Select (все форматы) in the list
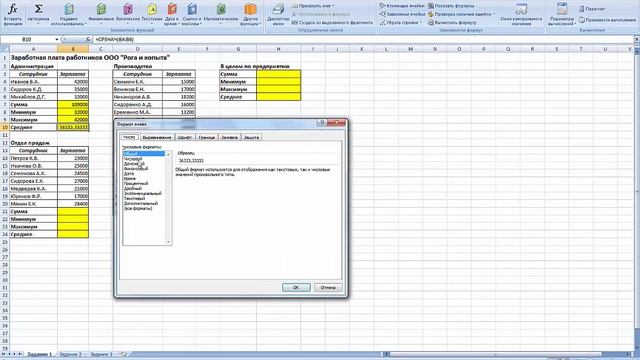Image resolution: width=640 pixels, height=360 pixels. [x=138, y=208]
